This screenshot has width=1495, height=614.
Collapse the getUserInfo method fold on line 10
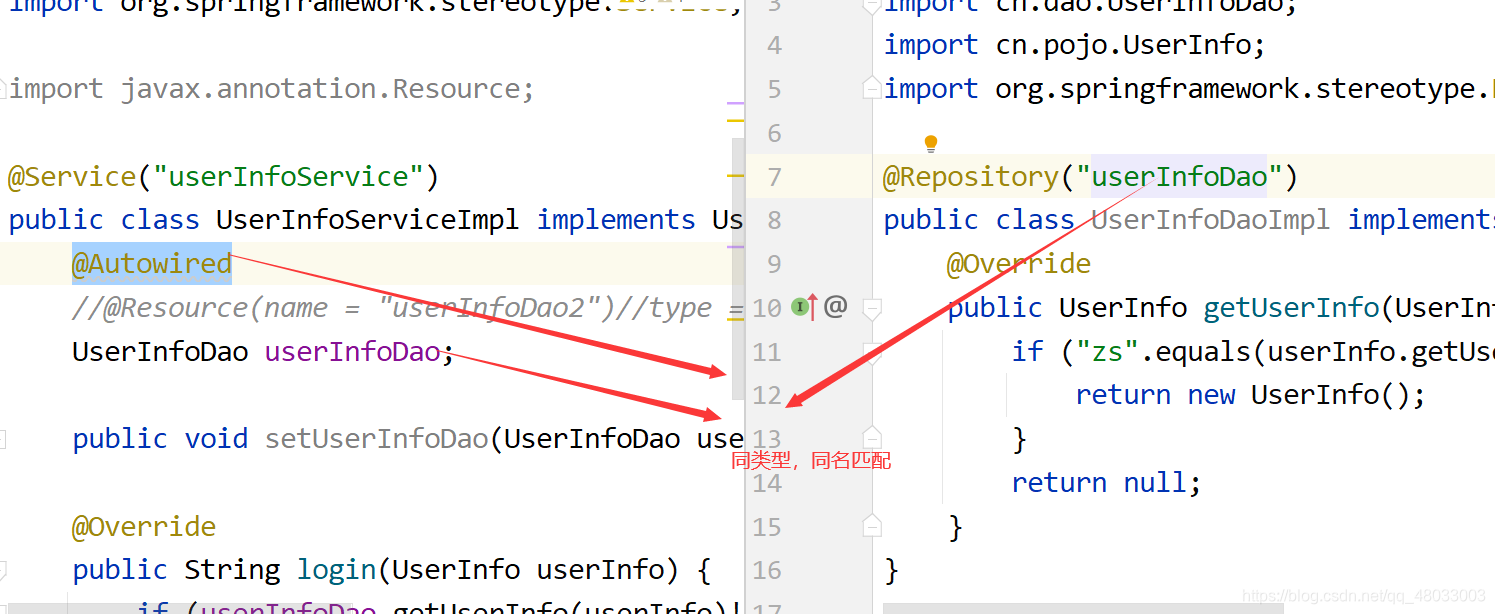coord(872,307)
